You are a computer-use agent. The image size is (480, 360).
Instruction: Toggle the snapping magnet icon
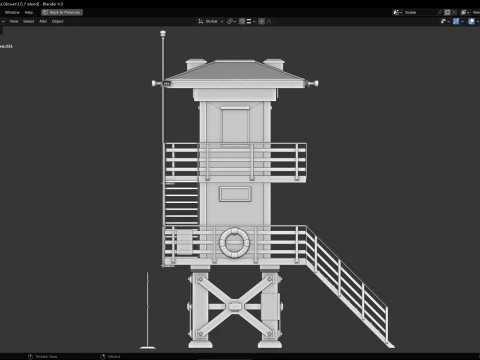click(x=242, y=21)
